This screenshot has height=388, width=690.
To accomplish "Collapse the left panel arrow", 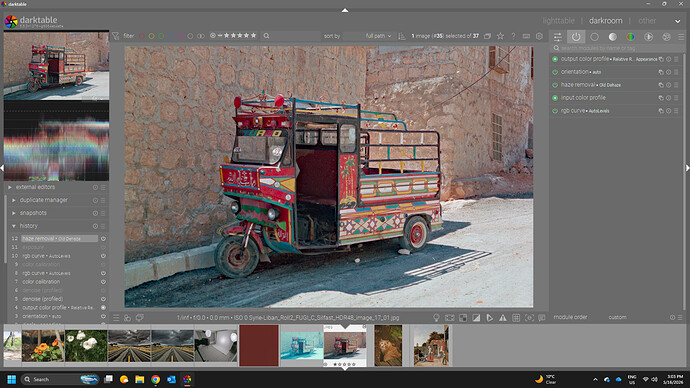I will pos(2,168).
